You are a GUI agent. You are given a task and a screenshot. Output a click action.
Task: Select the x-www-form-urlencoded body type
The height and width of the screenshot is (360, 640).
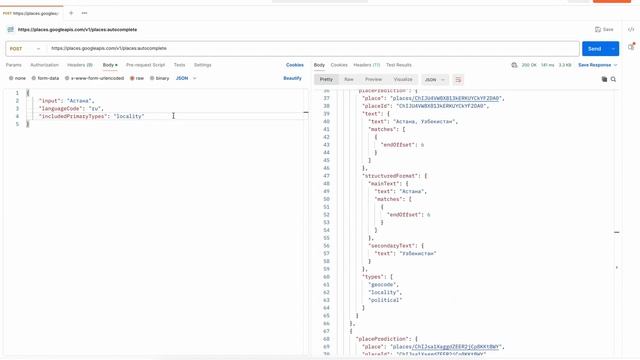tap(94, 78)
